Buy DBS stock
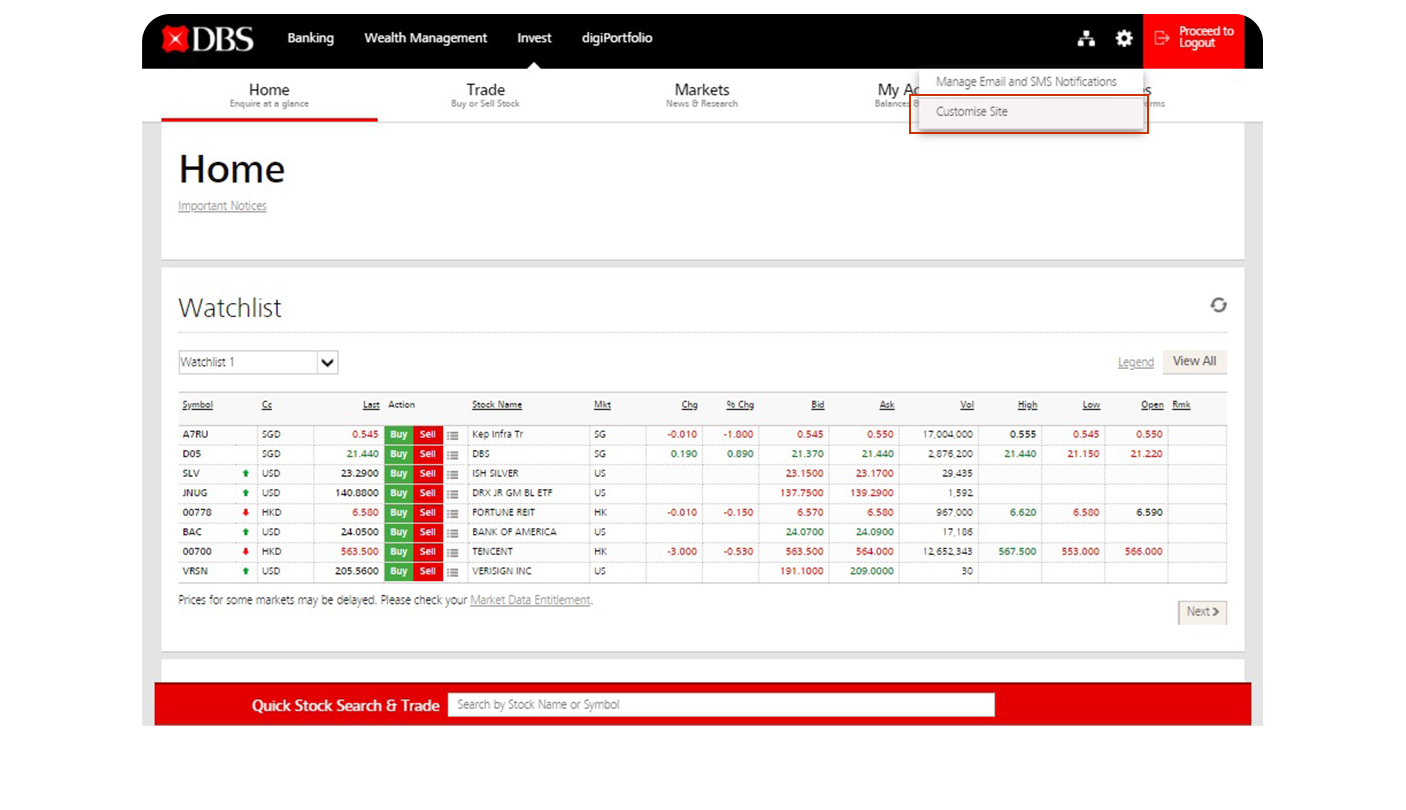1406x810 pixels. (399, 454)
